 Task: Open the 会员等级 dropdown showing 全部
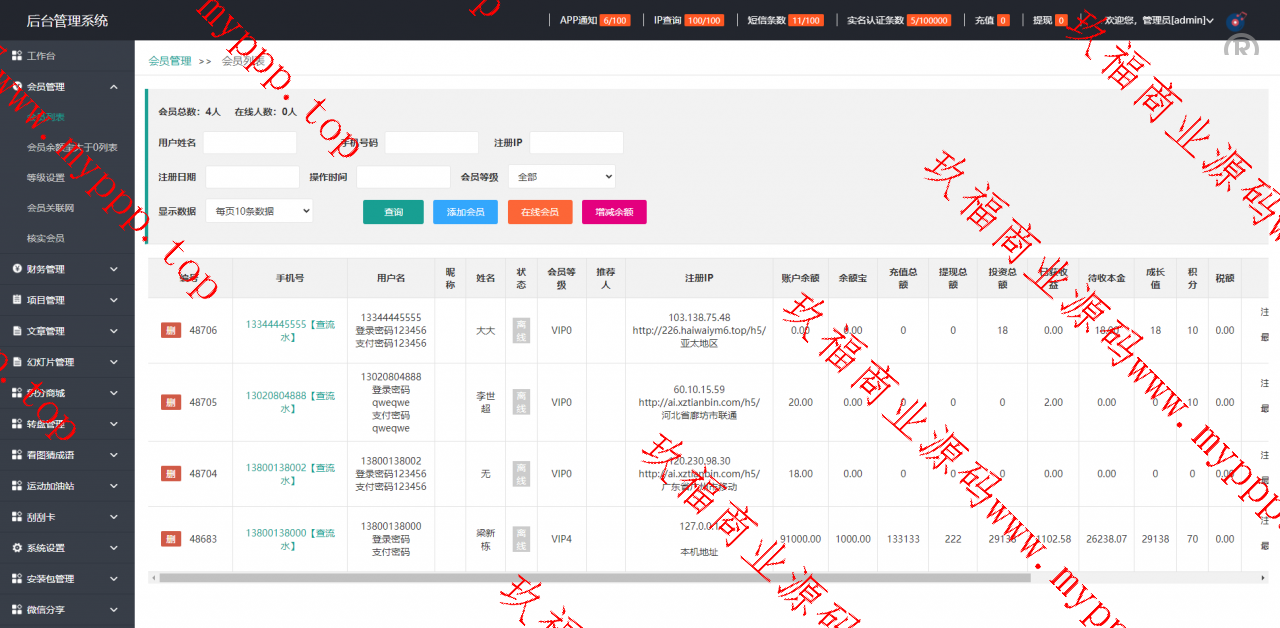pos(561,177)
